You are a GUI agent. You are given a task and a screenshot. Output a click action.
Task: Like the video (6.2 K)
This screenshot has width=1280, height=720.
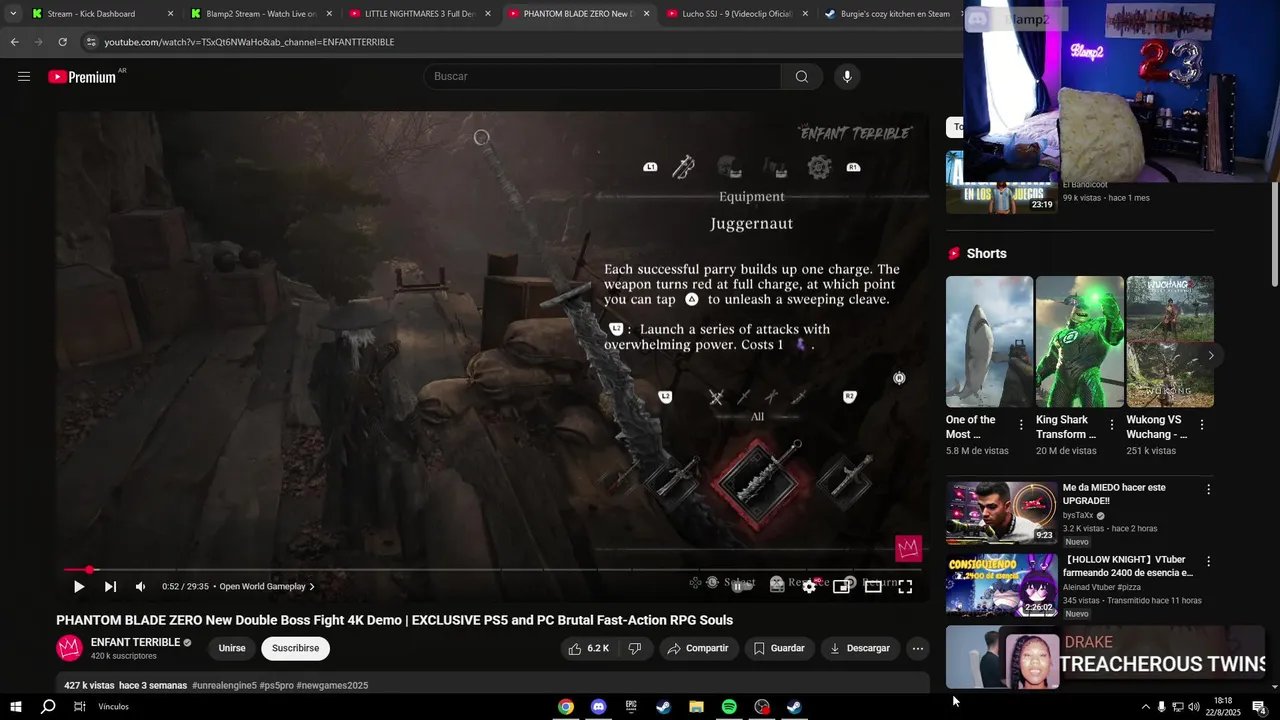pos(588,648)
